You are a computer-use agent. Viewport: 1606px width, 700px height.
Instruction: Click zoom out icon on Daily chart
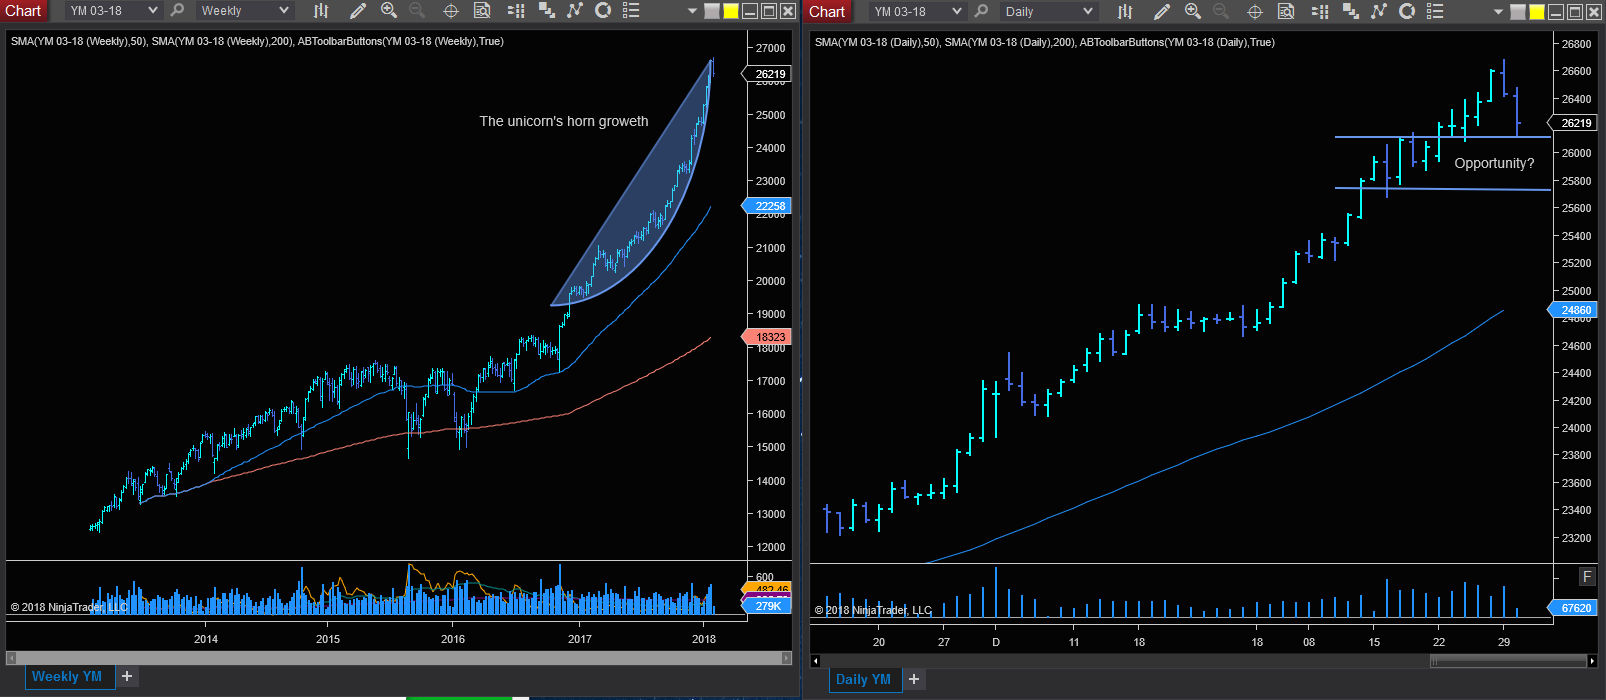1221,11
